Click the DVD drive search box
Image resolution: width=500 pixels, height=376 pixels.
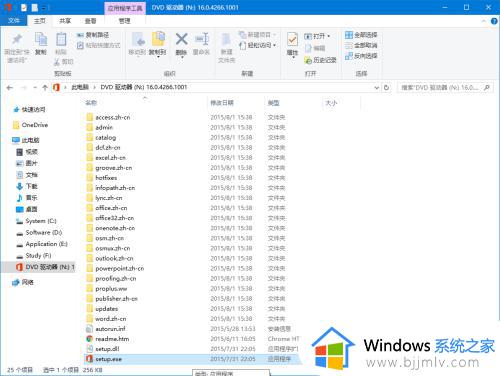coord(445,88)
